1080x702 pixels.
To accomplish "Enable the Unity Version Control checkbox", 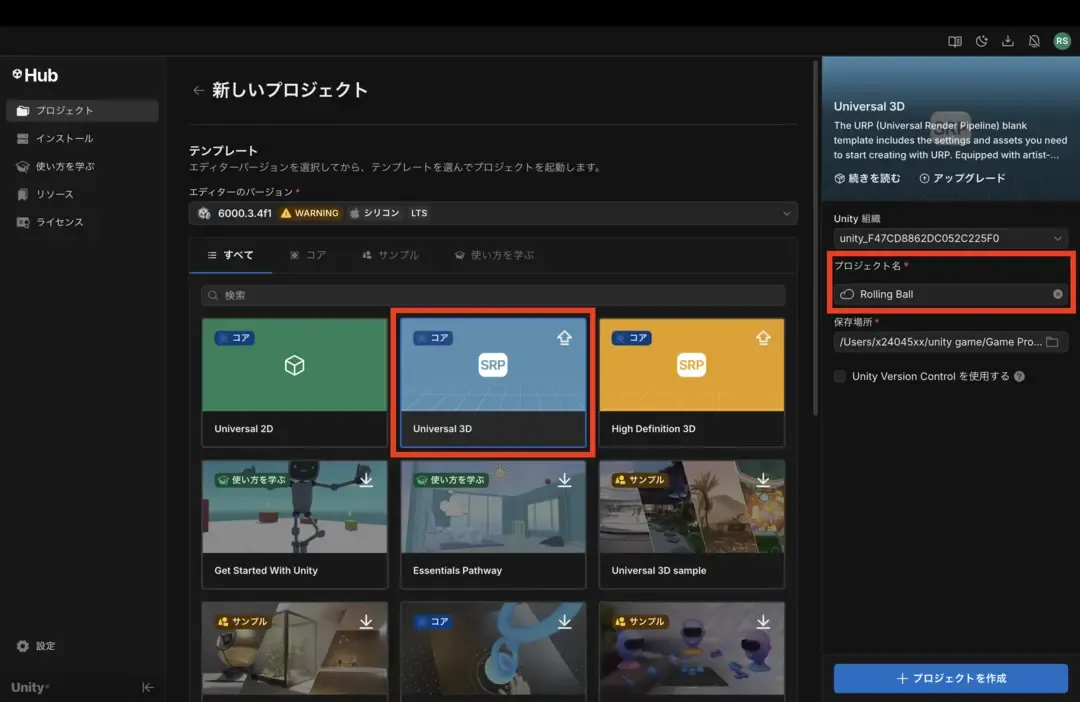I will [841, 376].
